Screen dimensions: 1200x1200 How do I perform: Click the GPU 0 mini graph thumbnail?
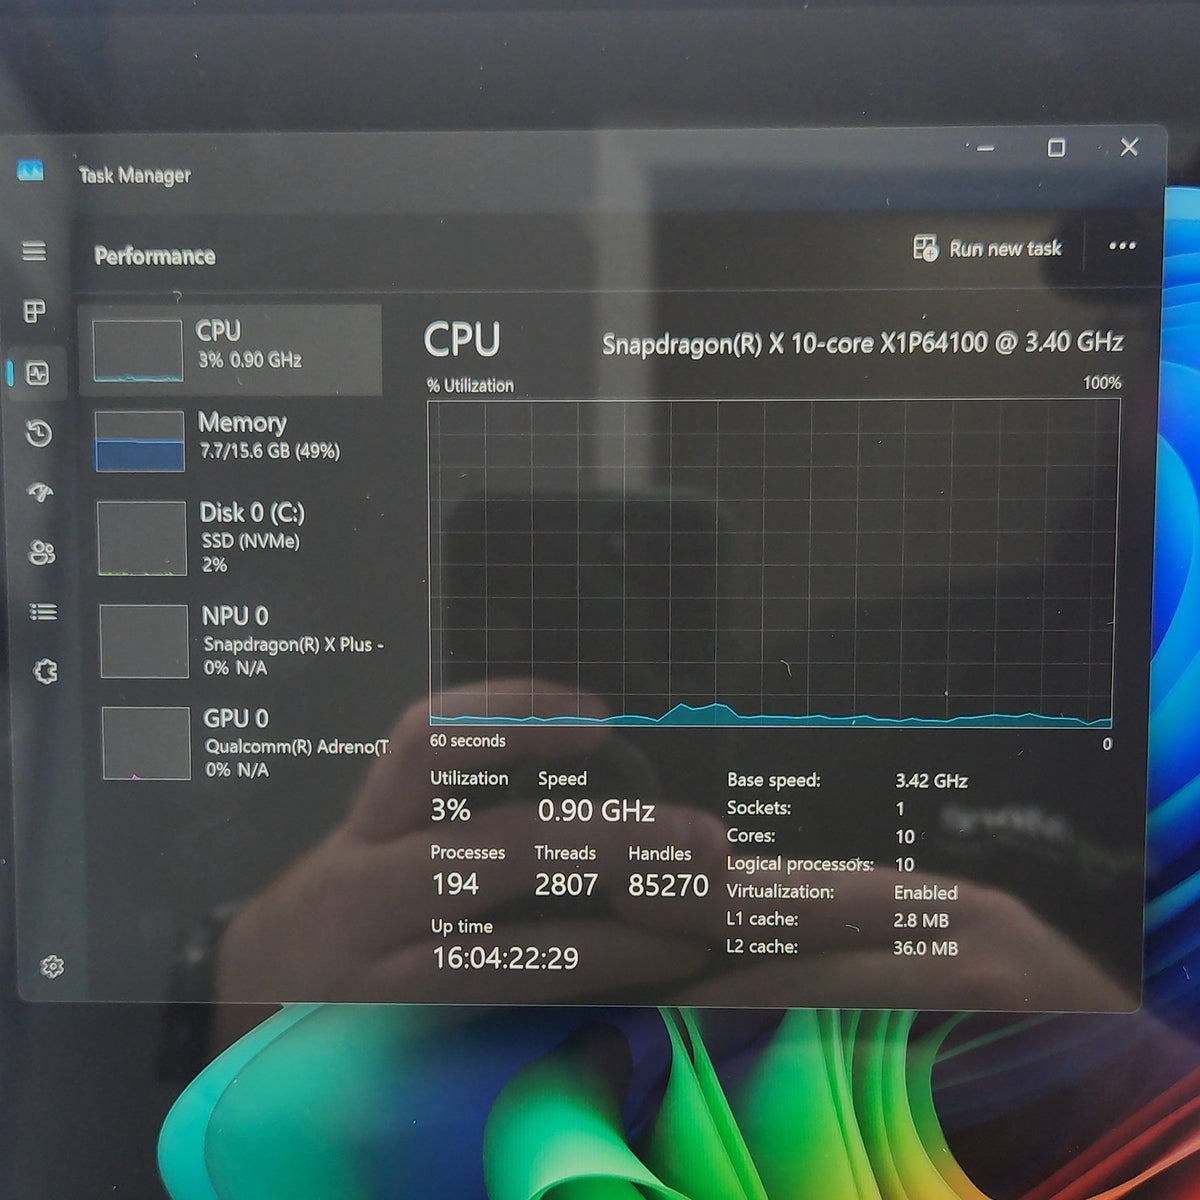pos(147,743)
